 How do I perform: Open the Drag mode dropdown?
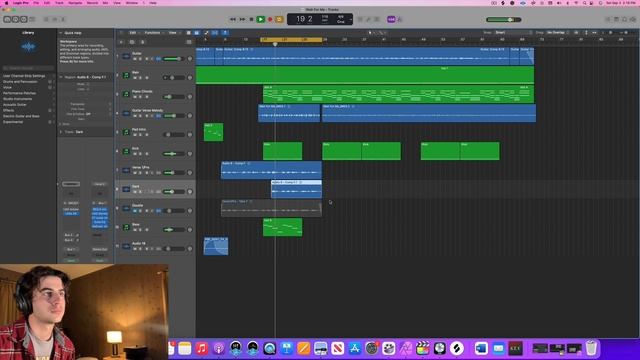(558, 33)
